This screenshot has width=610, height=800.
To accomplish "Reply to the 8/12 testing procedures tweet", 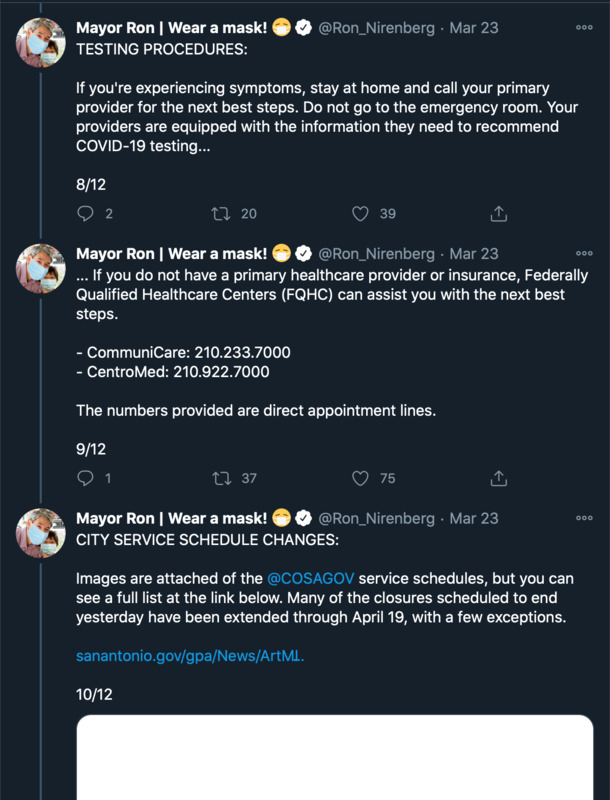I will 86,213.
